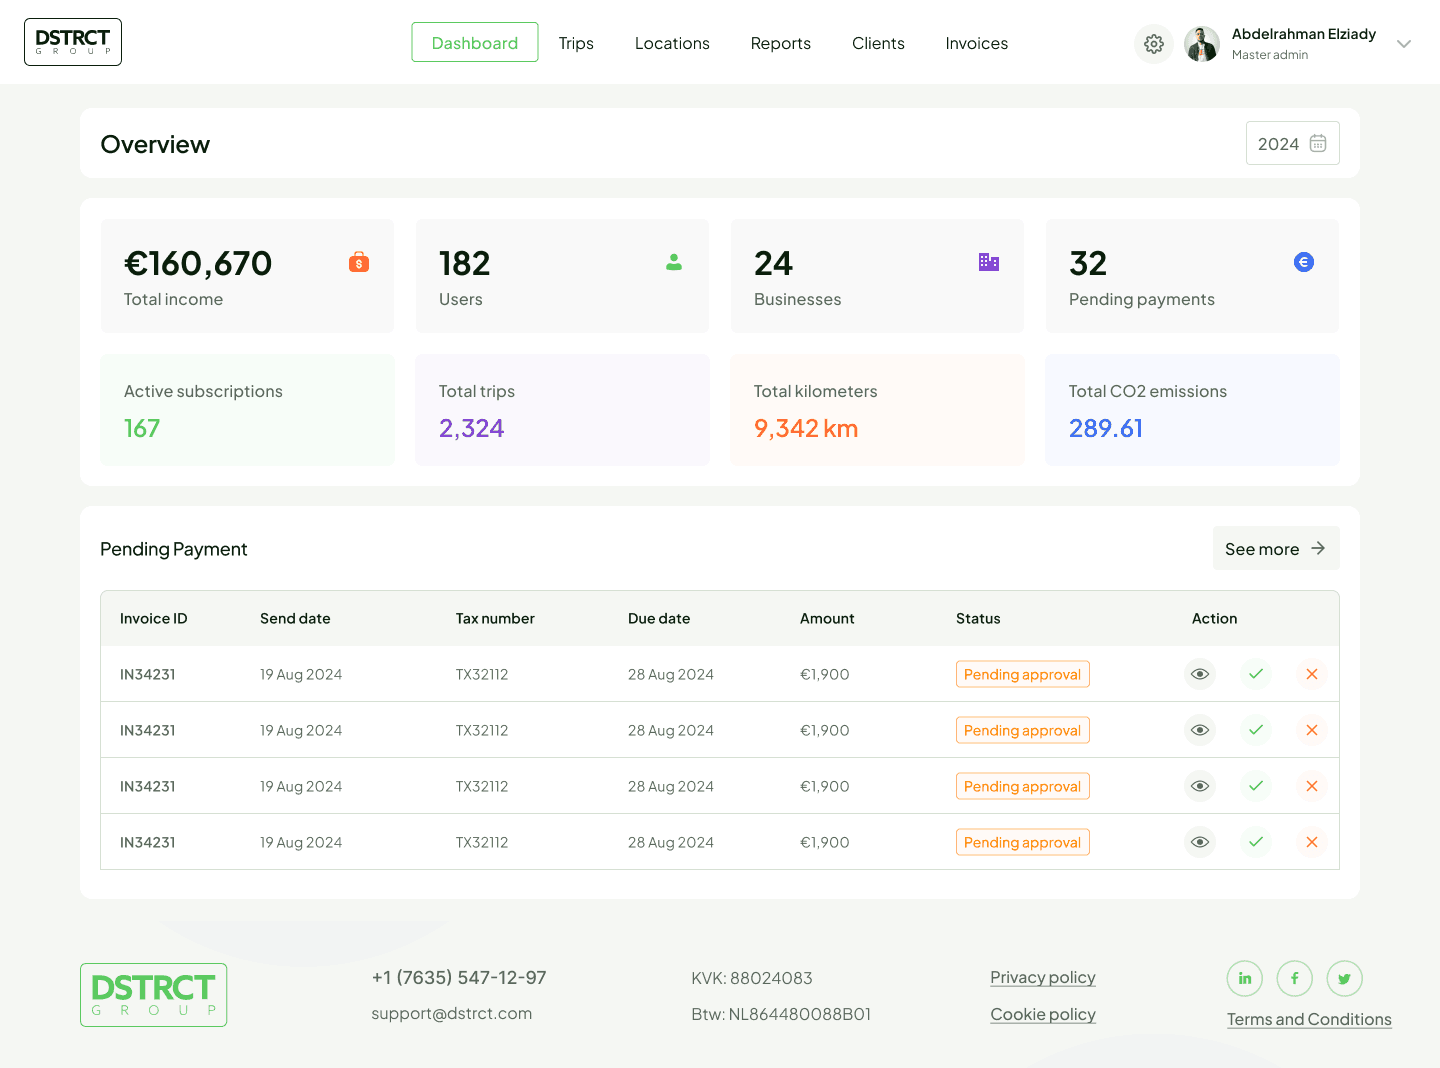Click the Status column header
Screen dimensions: 1440x1068
point(978,618)
